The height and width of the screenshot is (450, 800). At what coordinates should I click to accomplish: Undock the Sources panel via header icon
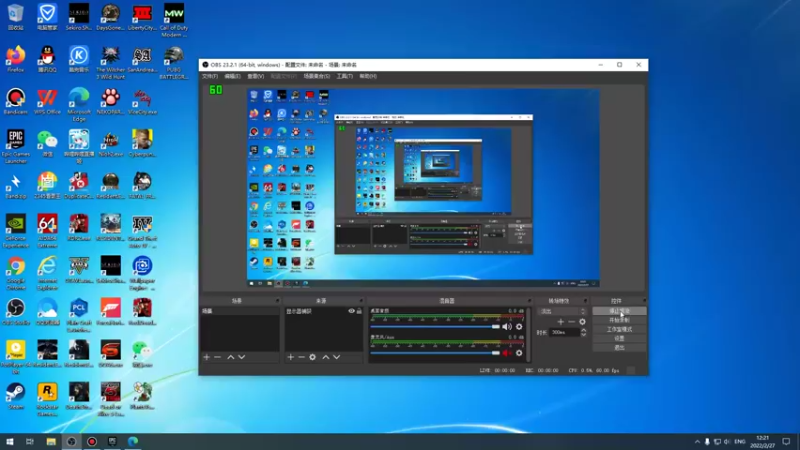click(361, 301)
